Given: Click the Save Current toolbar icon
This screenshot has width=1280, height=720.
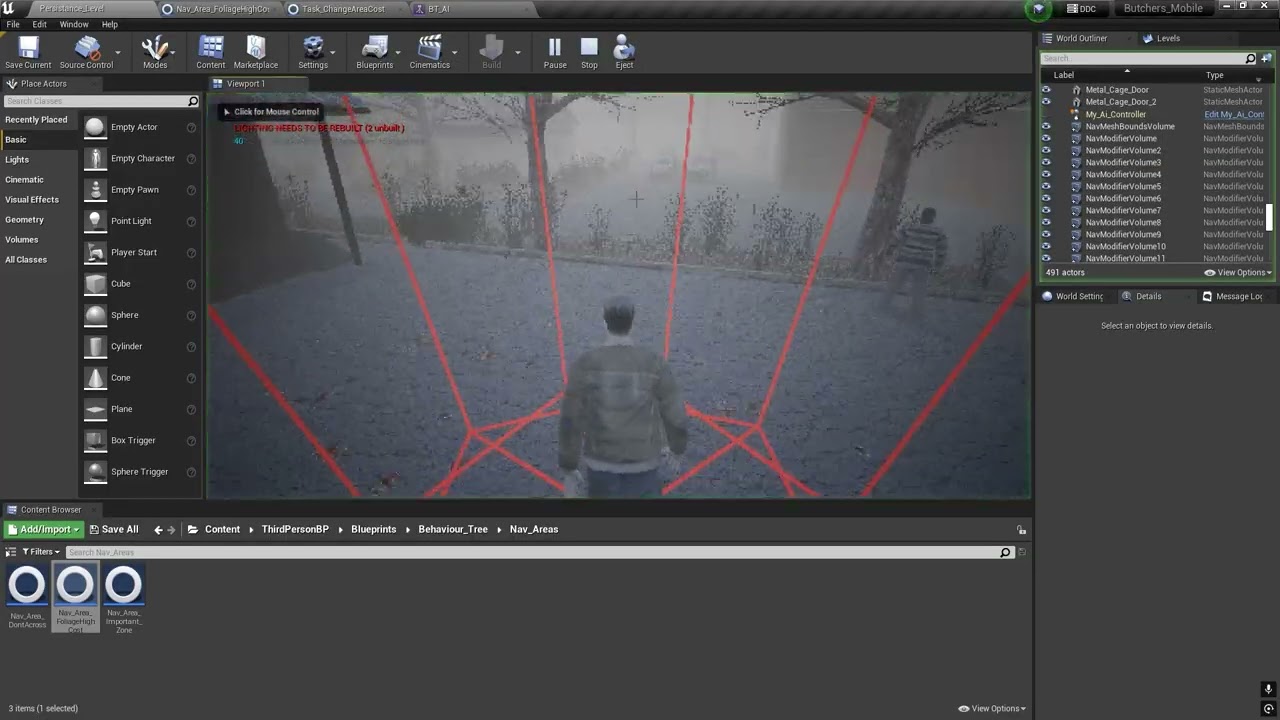Looking at the screenshot, I should pos(28,48).
